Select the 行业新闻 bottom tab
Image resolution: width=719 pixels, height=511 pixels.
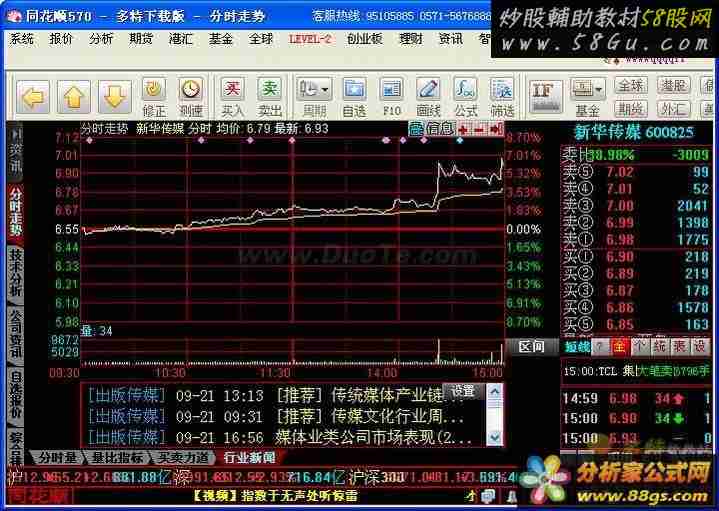[x=250, y=457]
